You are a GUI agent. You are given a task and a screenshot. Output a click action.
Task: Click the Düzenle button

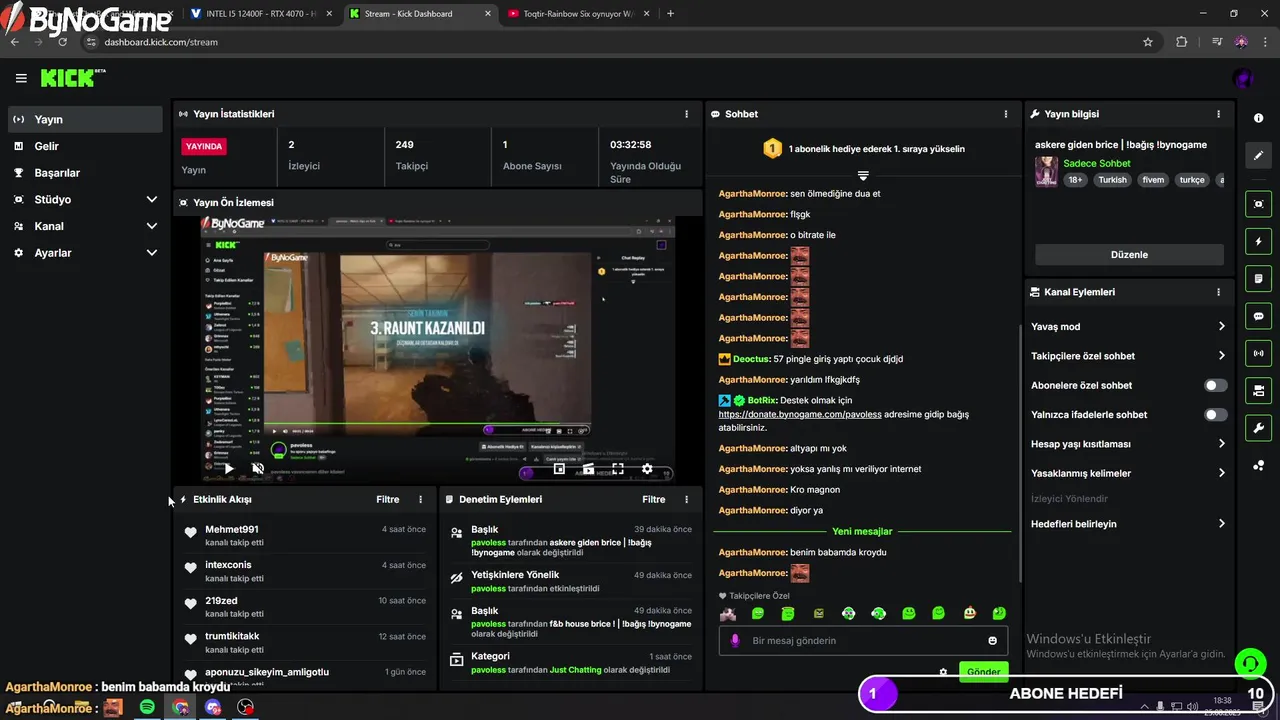(1129, 254)
